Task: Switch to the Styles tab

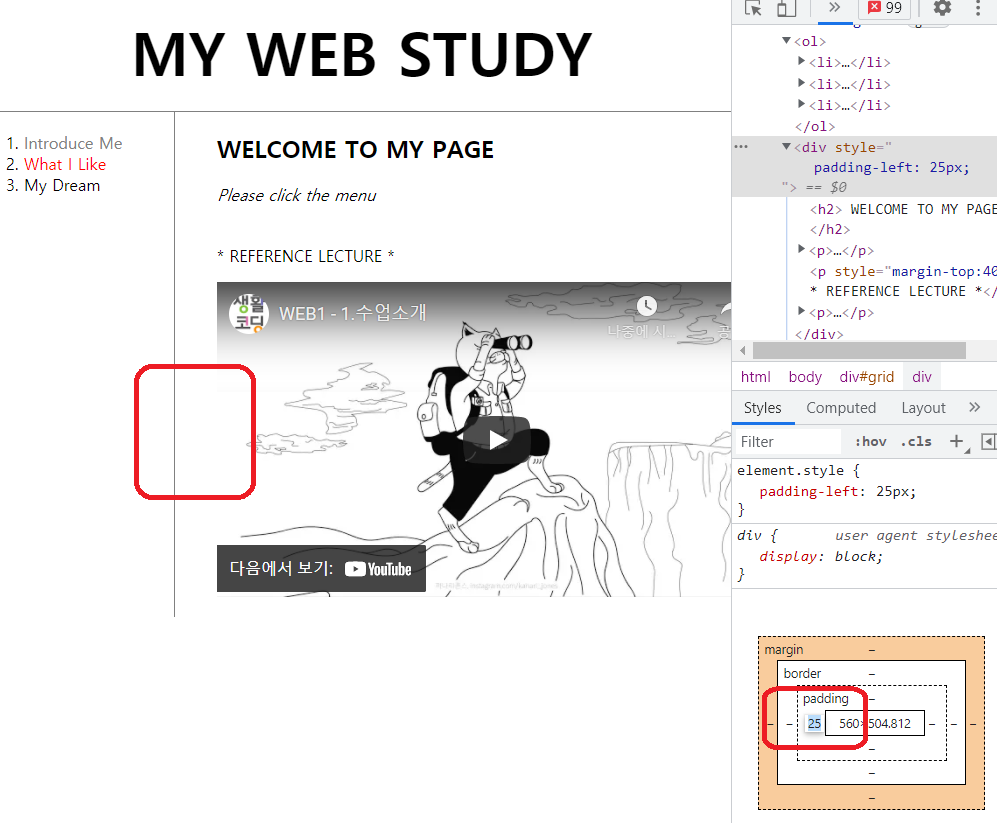Action: [762, 408]
